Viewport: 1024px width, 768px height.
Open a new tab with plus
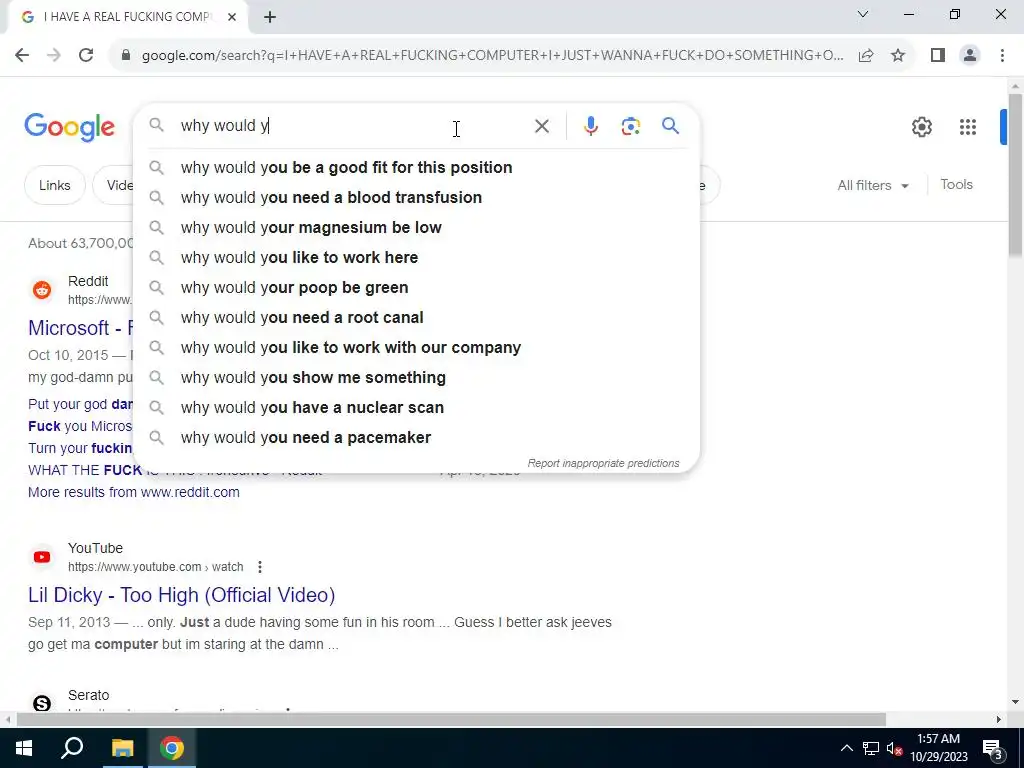(270, 17)
